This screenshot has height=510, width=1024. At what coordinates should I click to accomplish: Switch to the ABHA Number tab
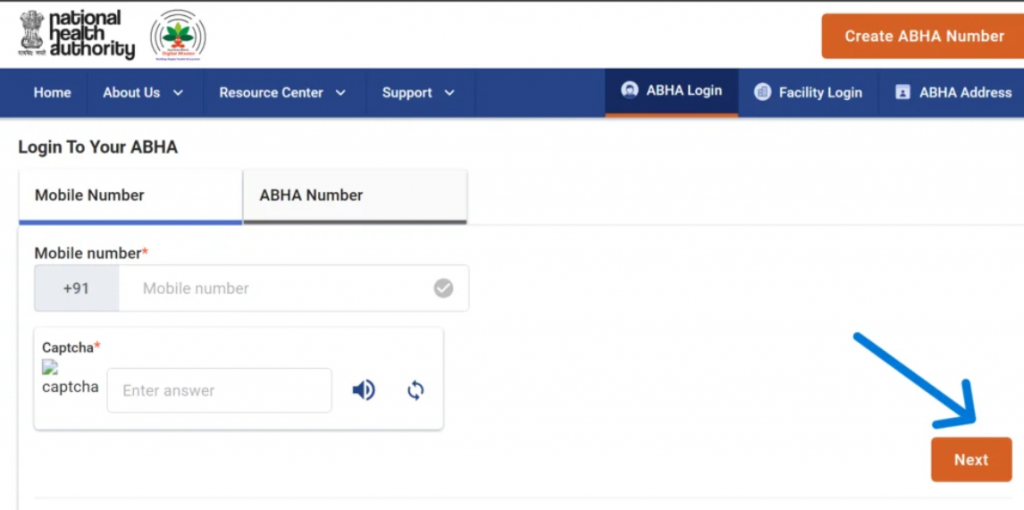(355, 196)
